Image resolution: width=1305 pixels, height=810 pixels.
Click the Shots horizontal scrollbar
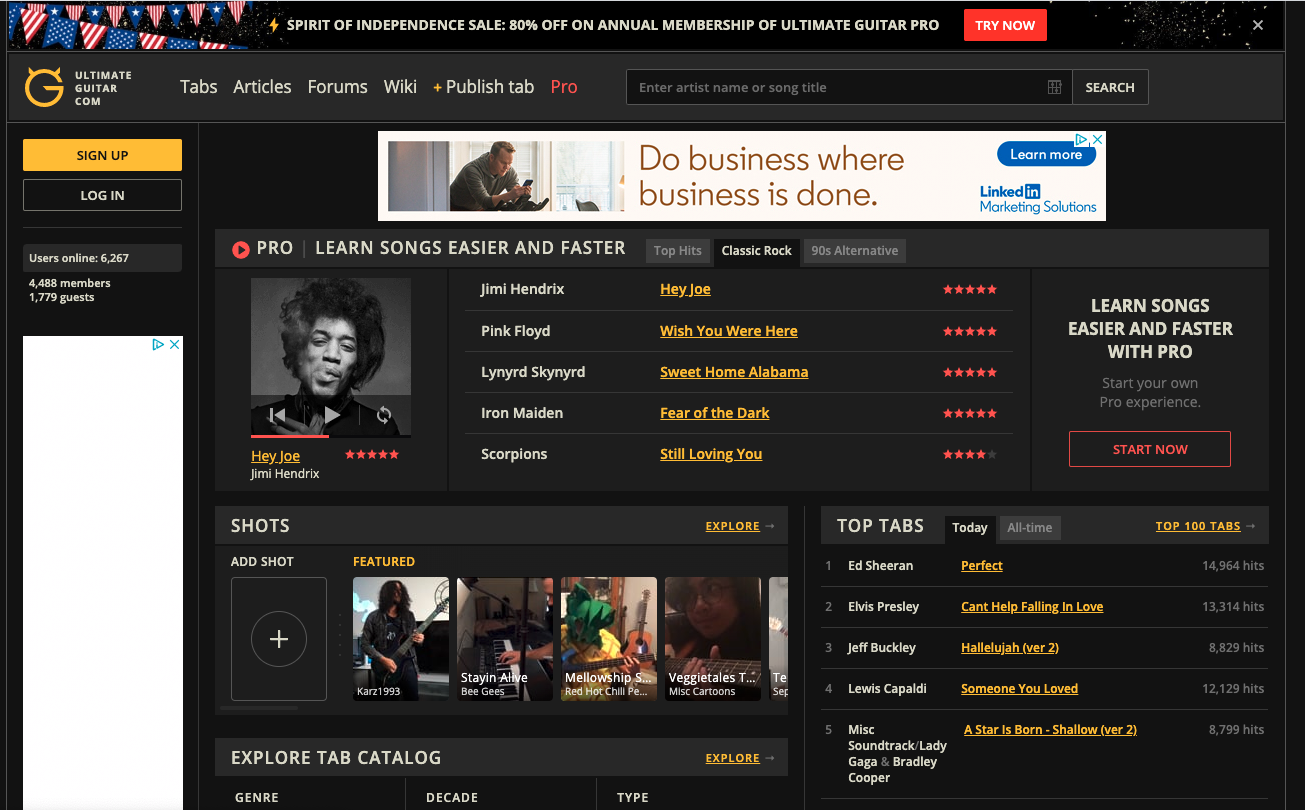(259, 708)
